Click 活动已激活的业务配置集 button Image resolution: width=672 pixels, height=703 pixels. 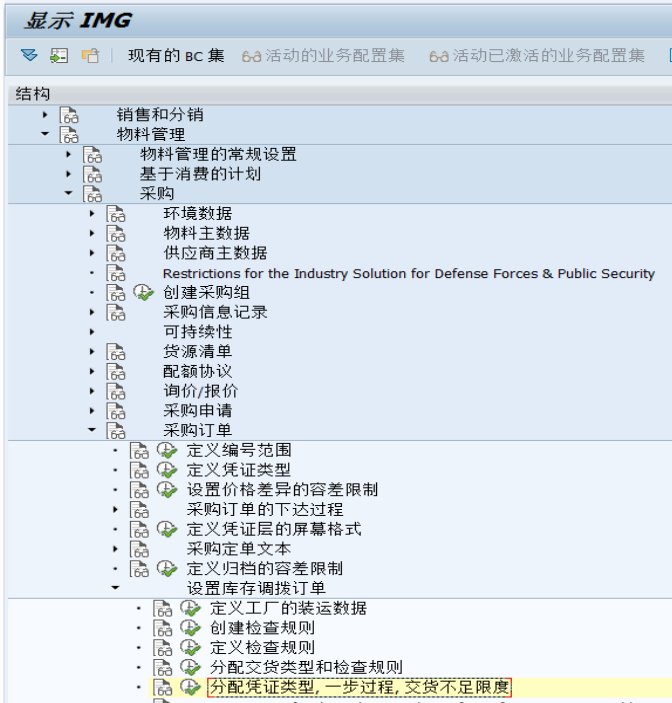pos(537,56)
